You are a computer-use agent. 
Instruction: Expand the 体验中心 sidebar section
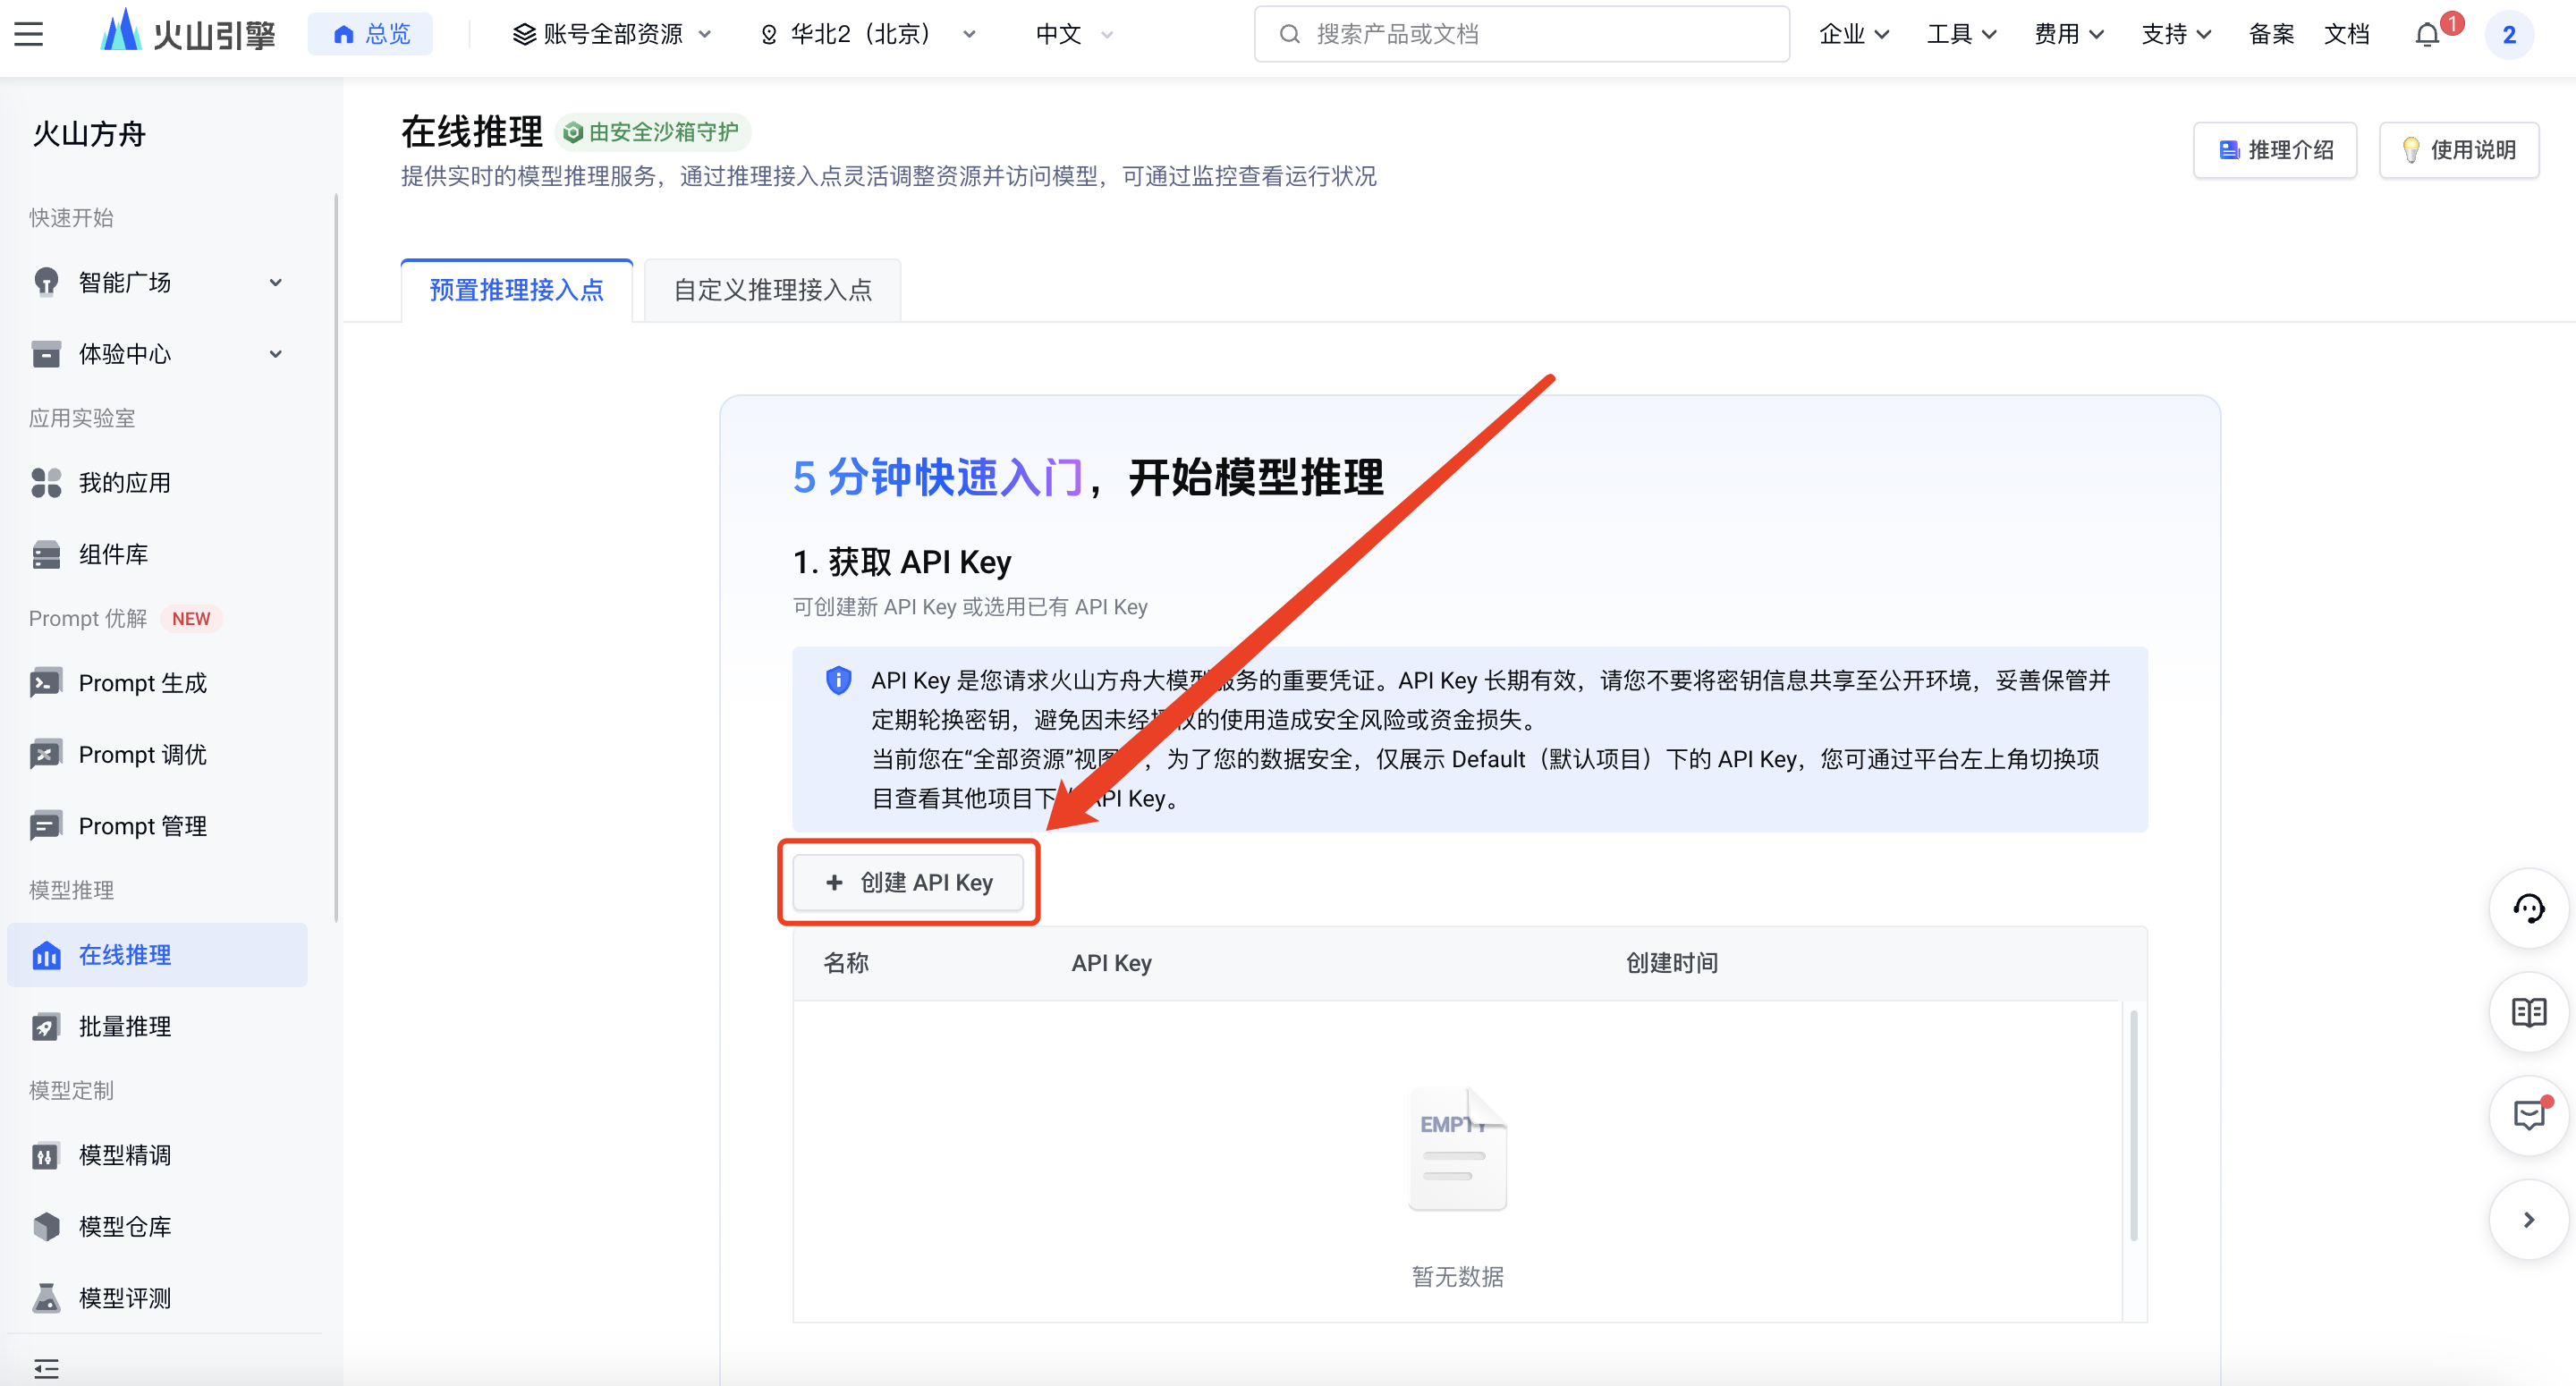tap(160, 354)
